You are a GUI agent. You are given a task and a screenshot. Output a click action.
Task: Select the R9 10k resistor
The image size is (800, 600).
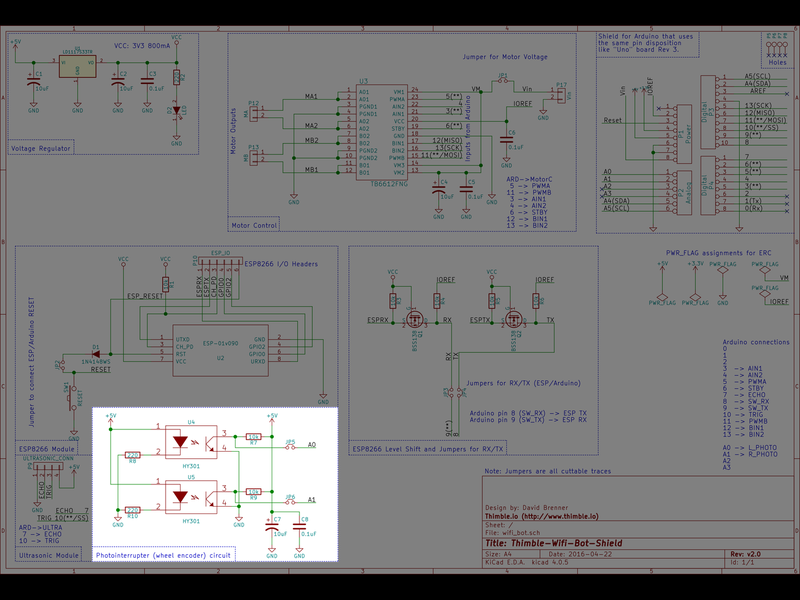(x=254, y=492)
